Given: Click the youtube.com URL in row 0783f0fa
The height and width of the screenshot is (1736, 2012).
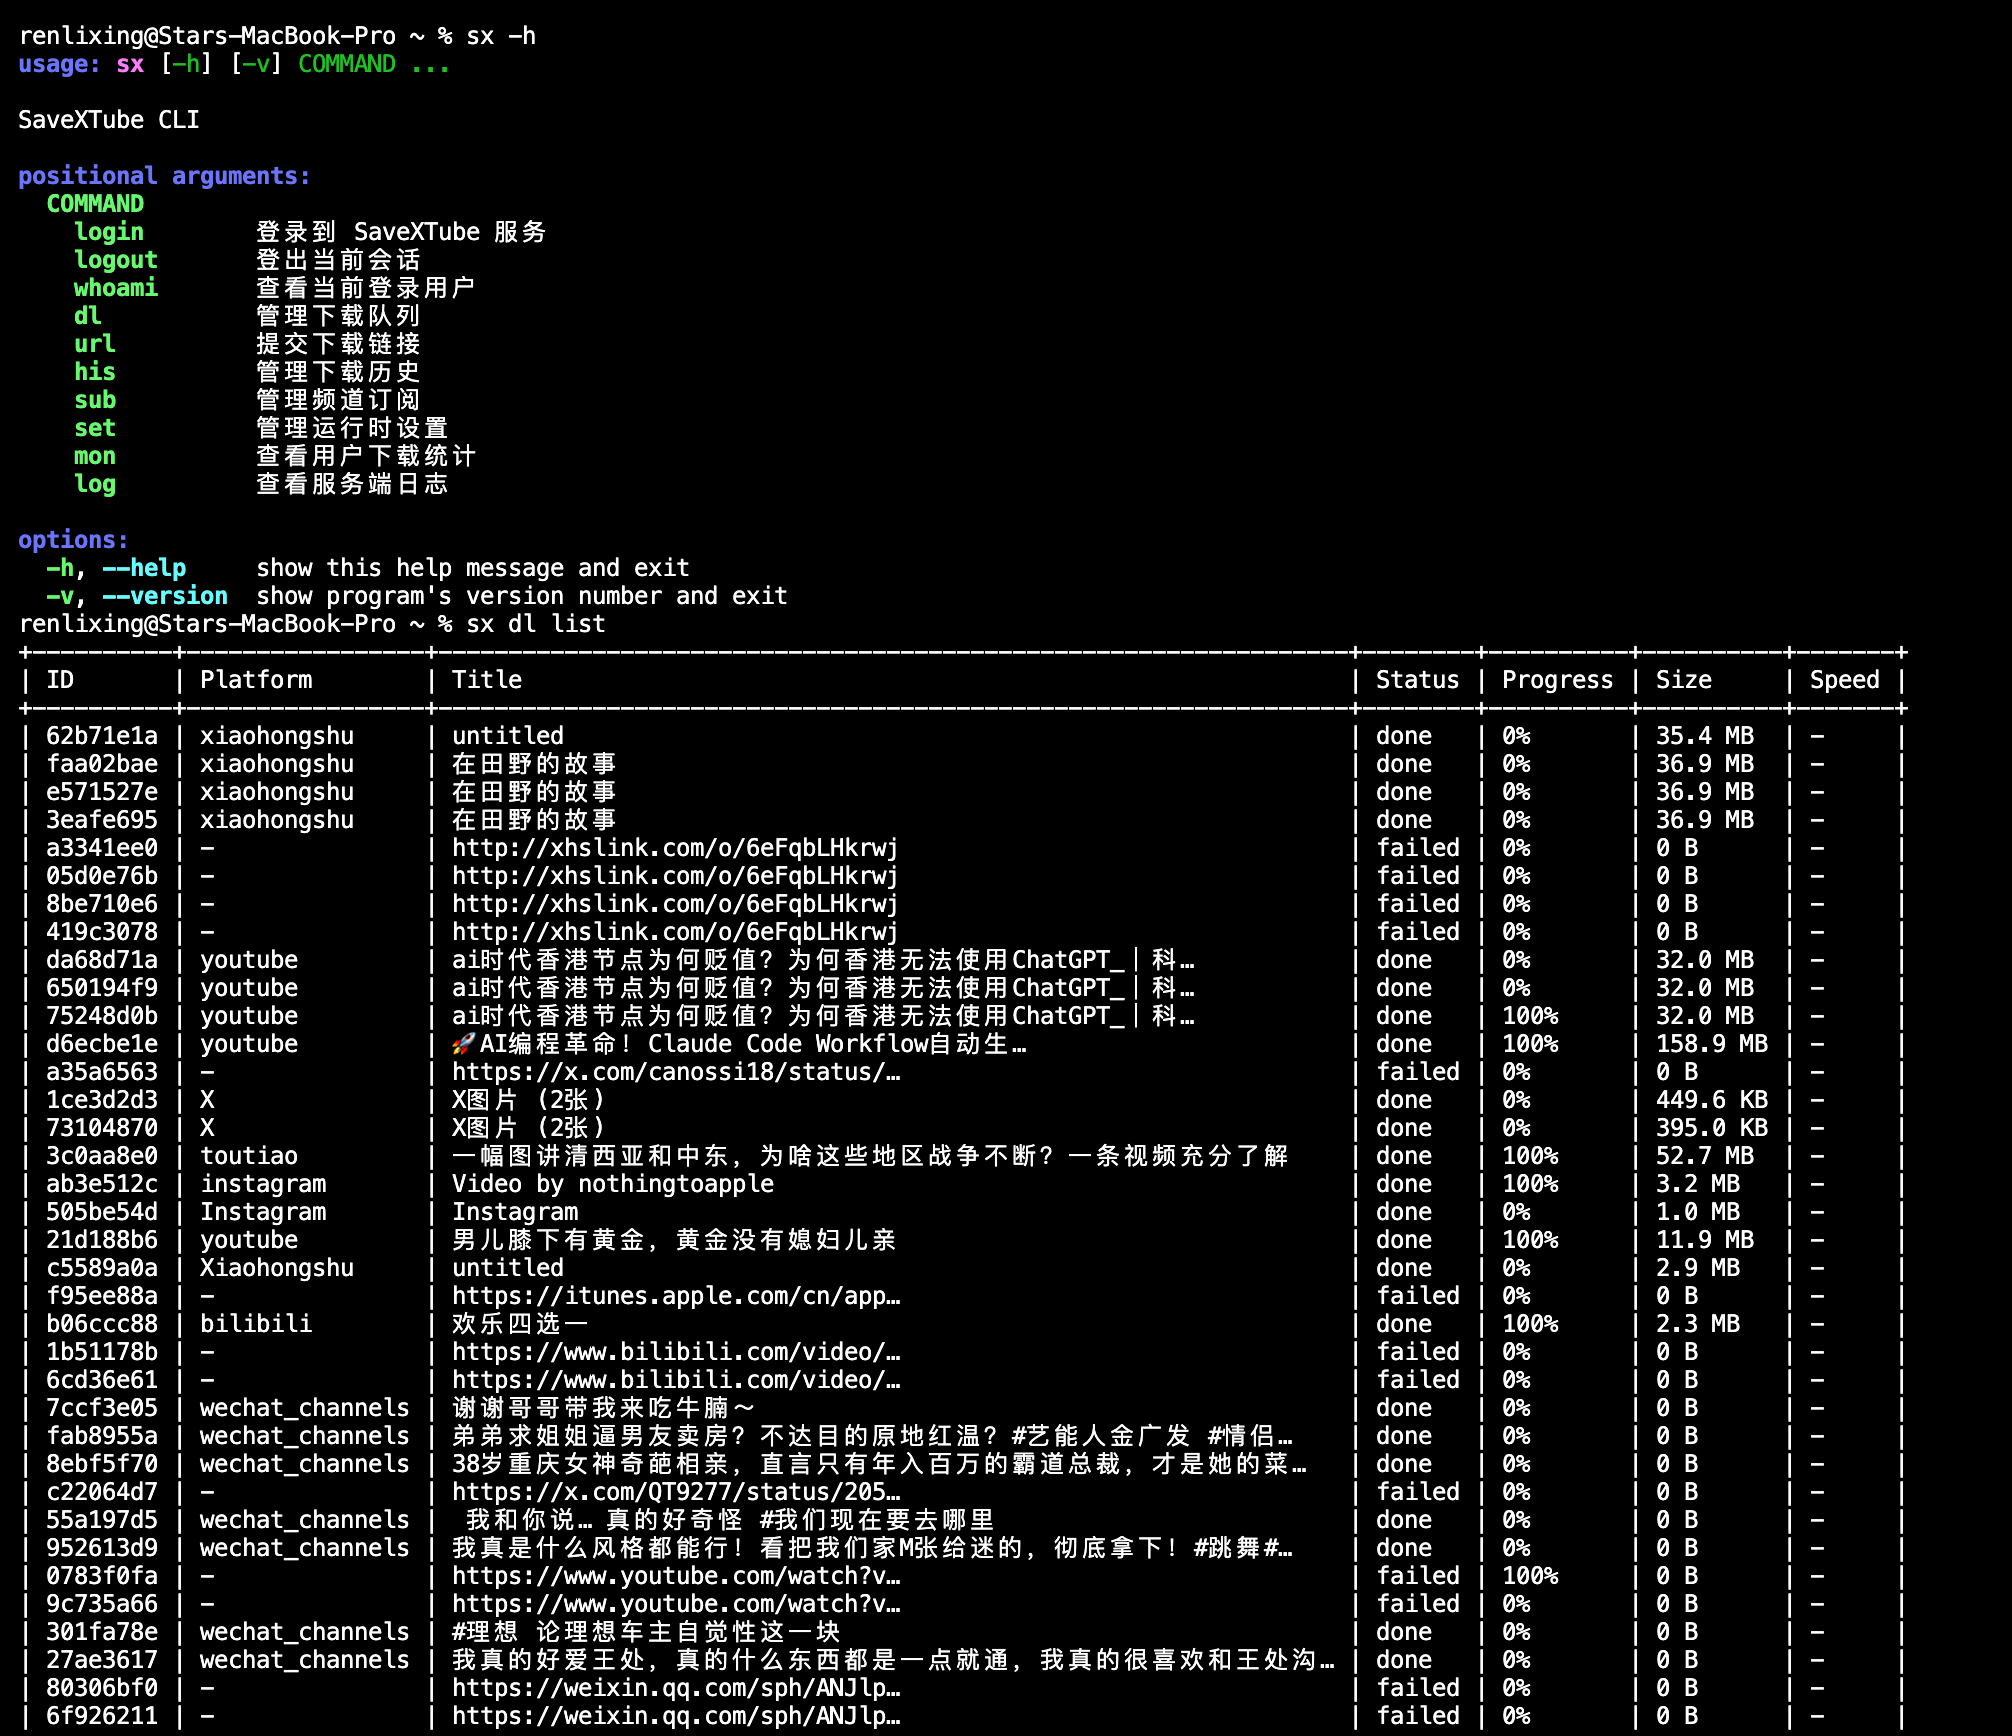Looking at the screenshot, I should point(676,1576).
